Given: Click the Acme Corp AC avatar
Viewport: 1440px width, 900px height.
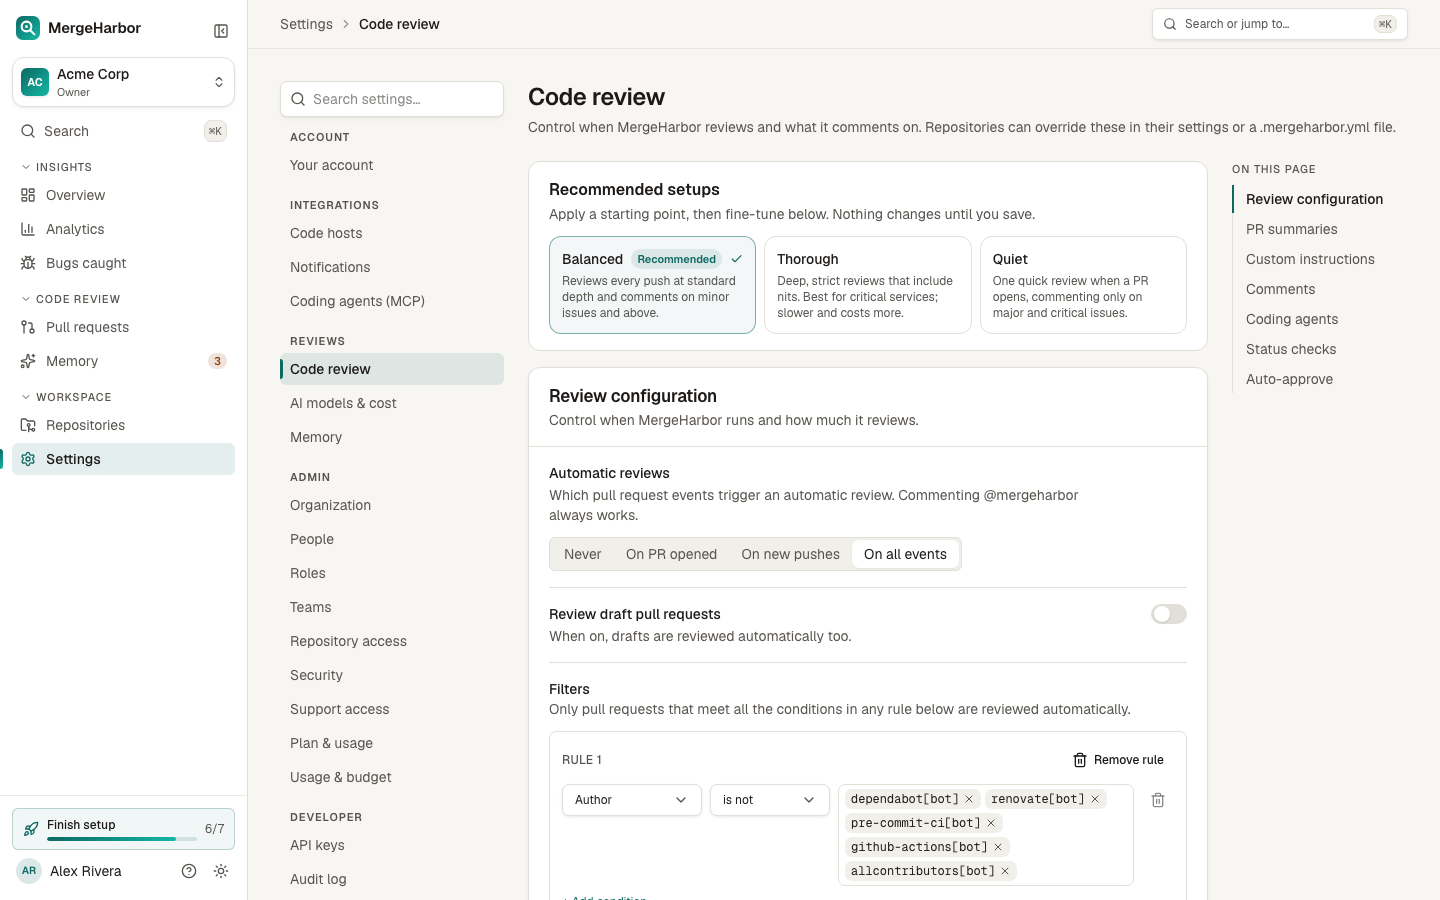Looking at the screenshot, I should [35, 82].
